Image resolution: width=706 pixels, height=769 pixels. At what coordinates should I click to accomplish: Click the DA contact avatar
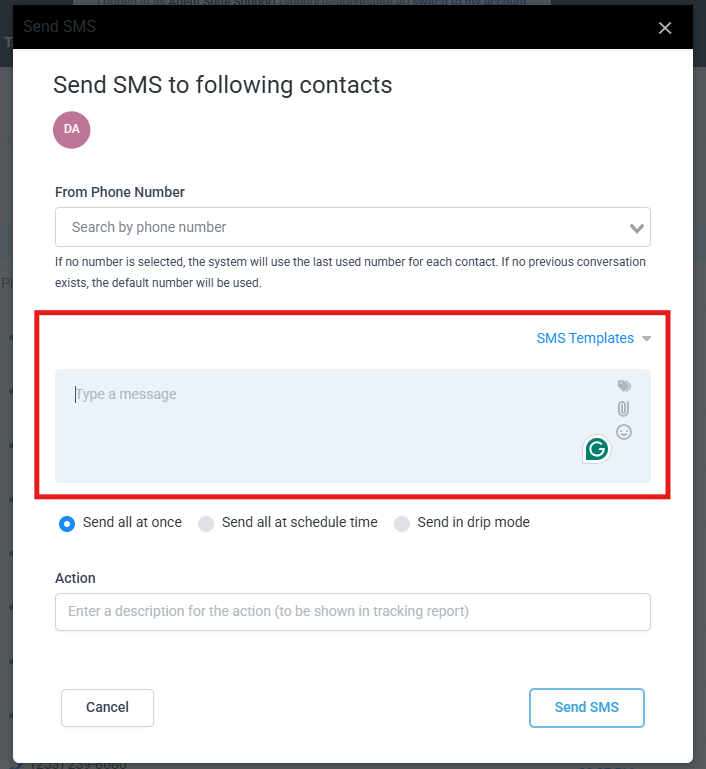[72, 130]
